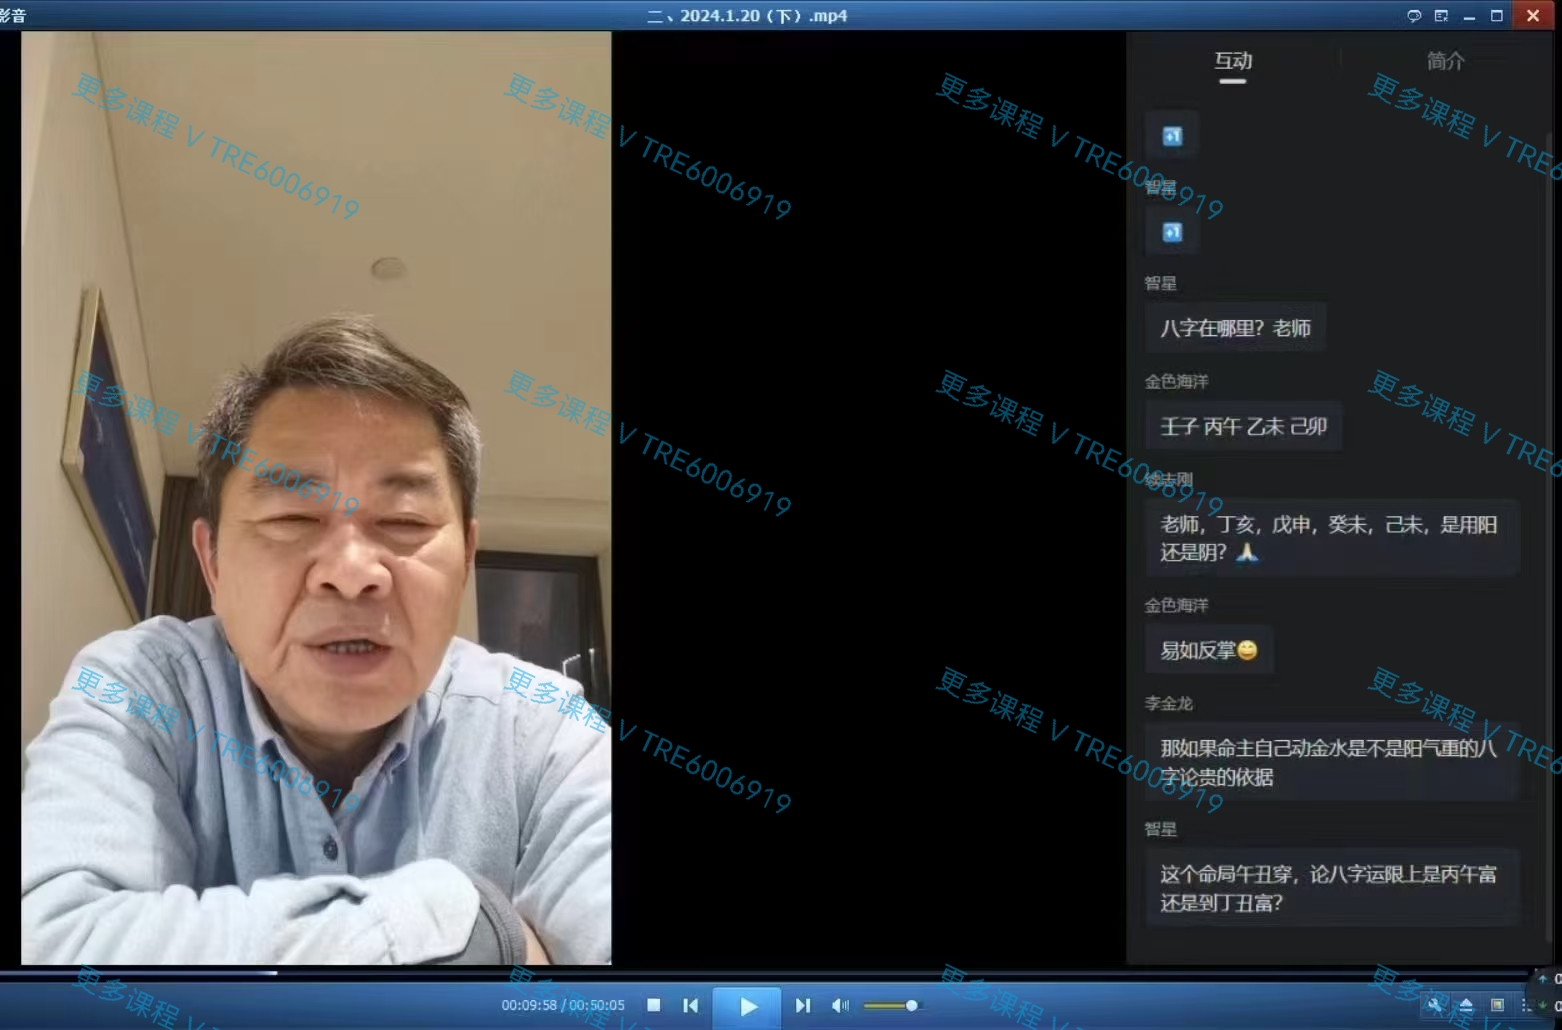The height and width of the screenshot is (1030, 1562).
Task: Open the wrench toolbox icon
Action: pyautogui.click(x=1435, y=1005)
